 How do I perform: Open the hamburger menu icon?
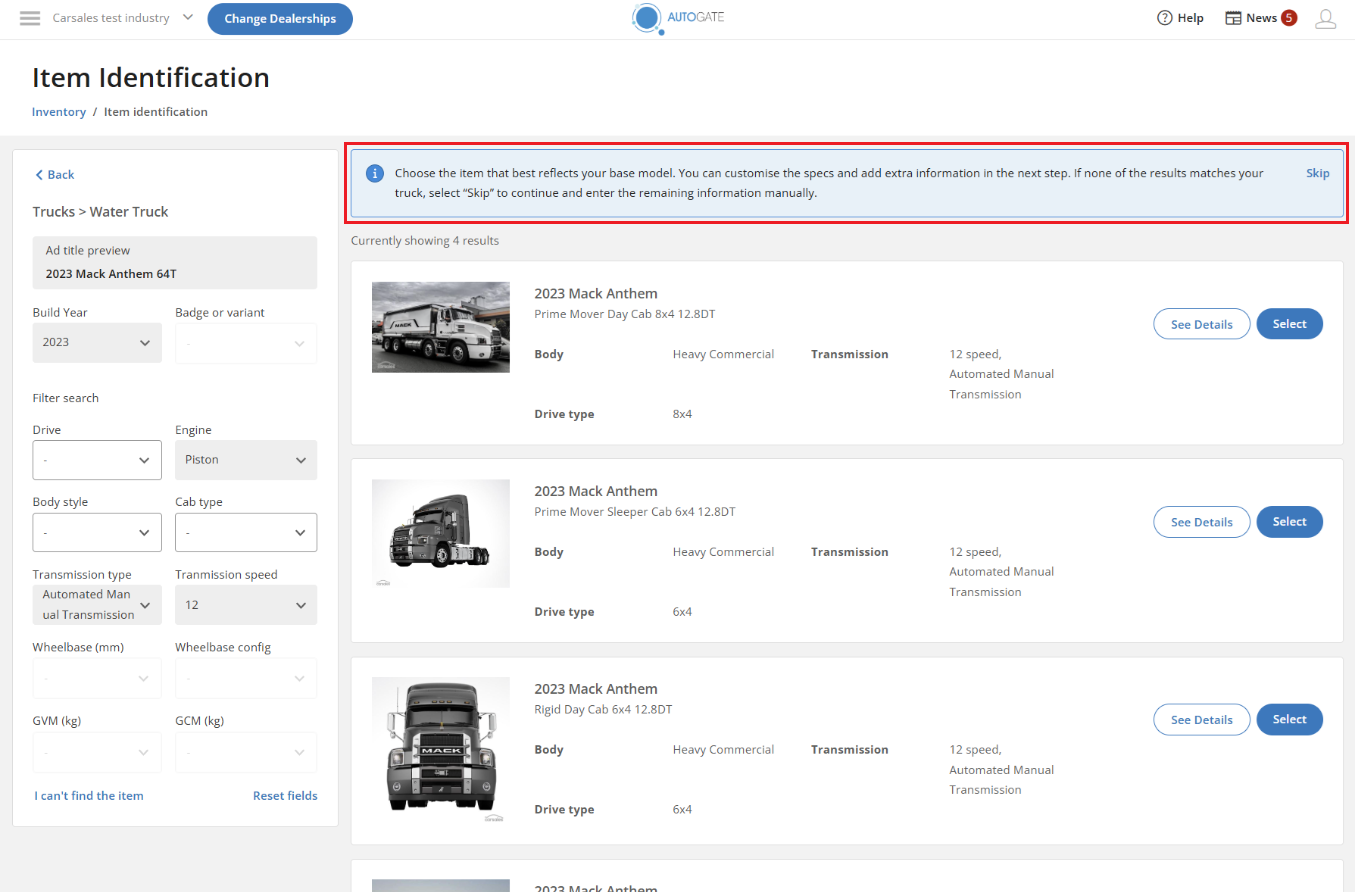(30, 19)
